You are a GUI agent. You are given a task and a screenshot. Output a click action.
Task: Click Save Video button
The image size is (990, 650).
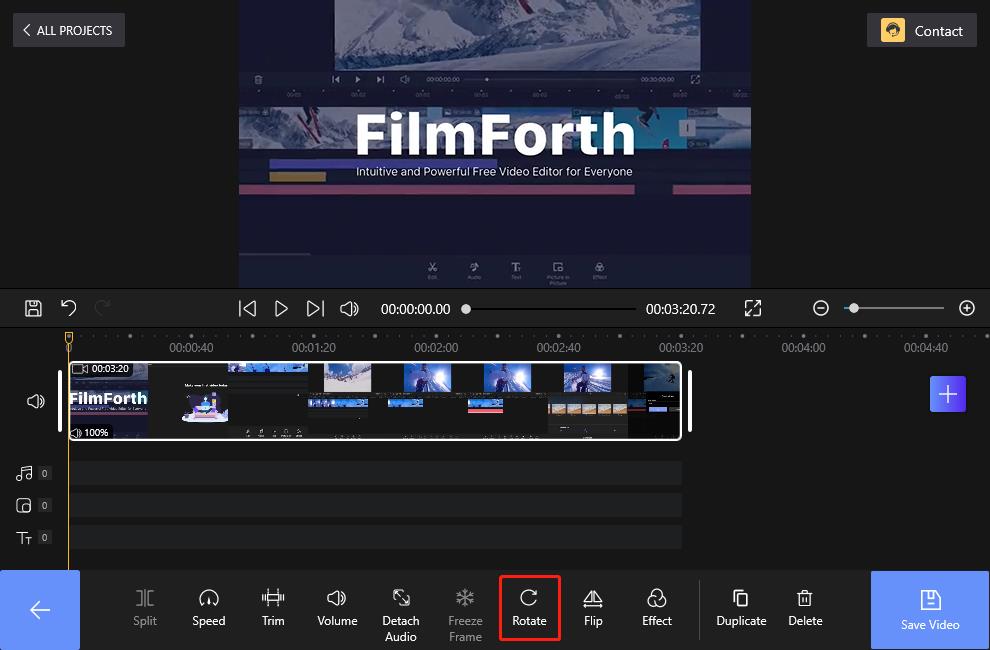[x=930, y=610]
